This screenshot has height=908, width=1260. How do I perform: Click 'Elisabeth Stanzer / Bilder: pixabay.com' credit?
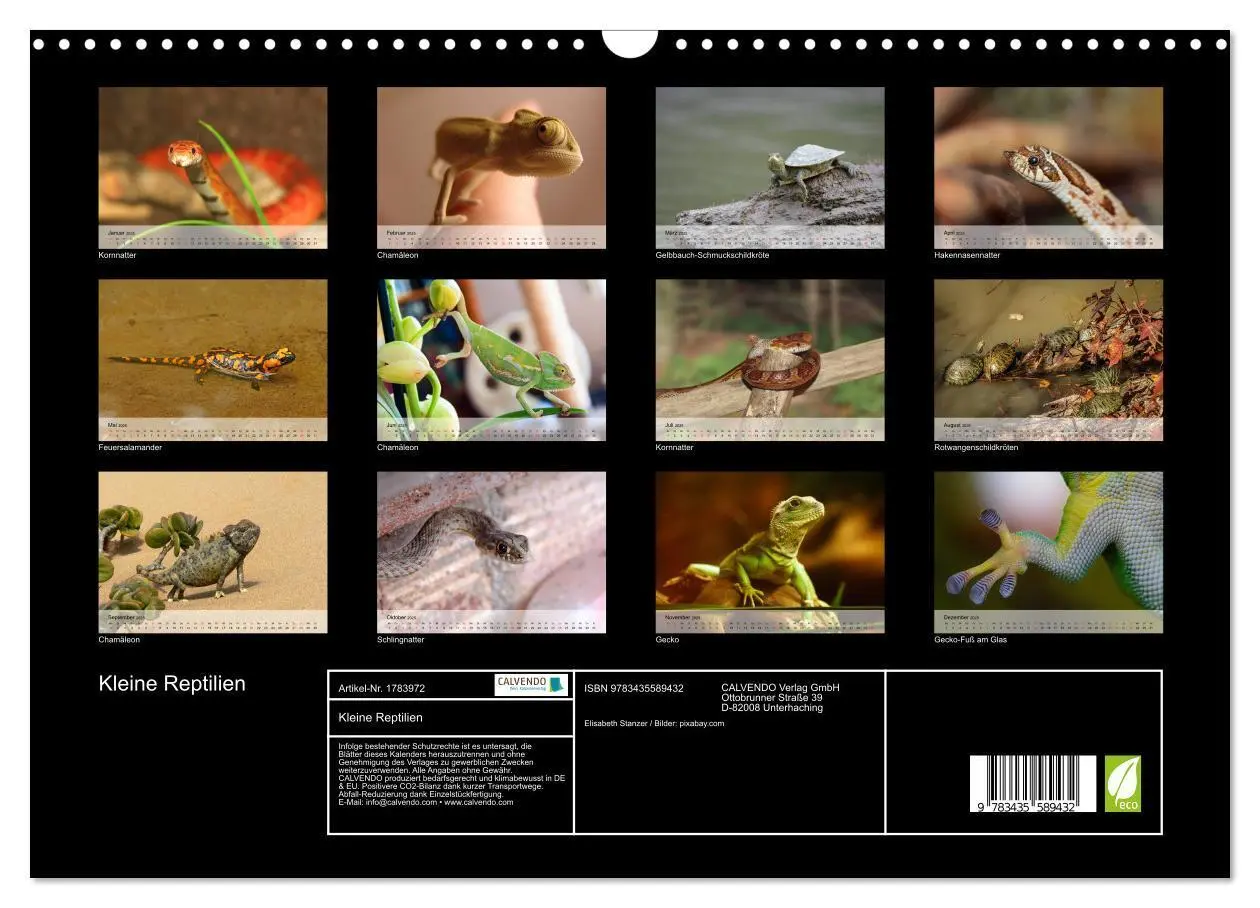click(654, 723)
